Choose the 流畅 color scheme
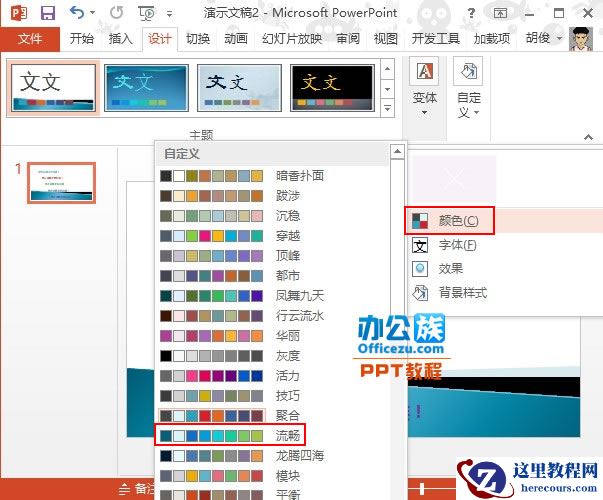Screen dimensions: 603x500 coord(273,435)
